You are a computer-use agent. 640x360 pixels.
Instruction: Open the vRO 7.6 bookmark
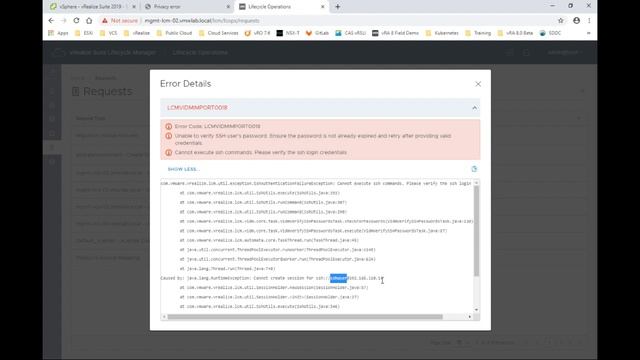click(258, 33)
